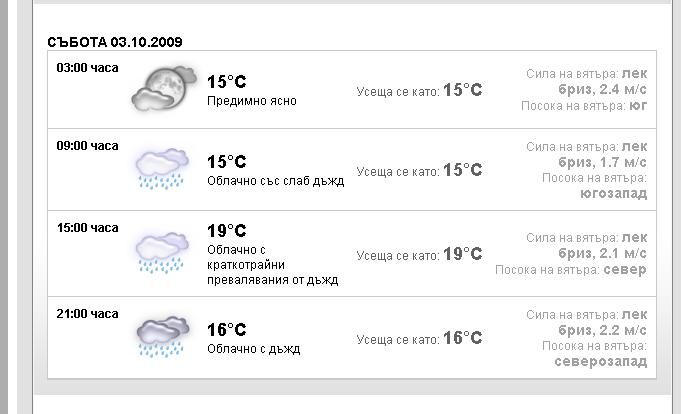Click the 'Усеща се като' value for 09:00
Viewport: 681px width, 414px height.
462,170
